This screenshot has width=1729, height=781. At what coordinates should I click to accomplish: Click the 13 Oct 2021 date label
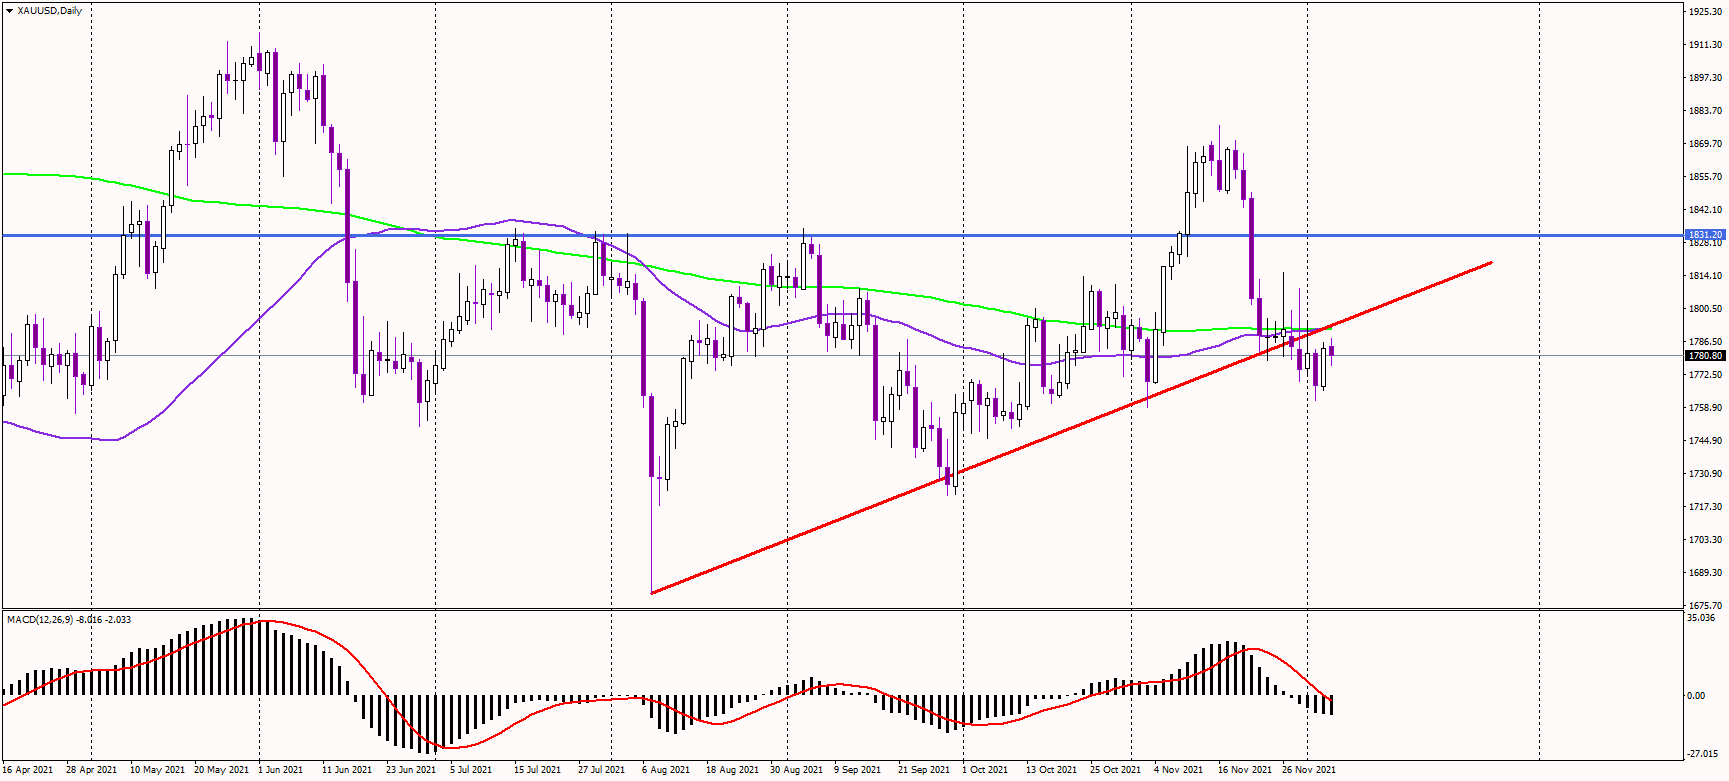pyautogui.click(x=1051, y=770)
